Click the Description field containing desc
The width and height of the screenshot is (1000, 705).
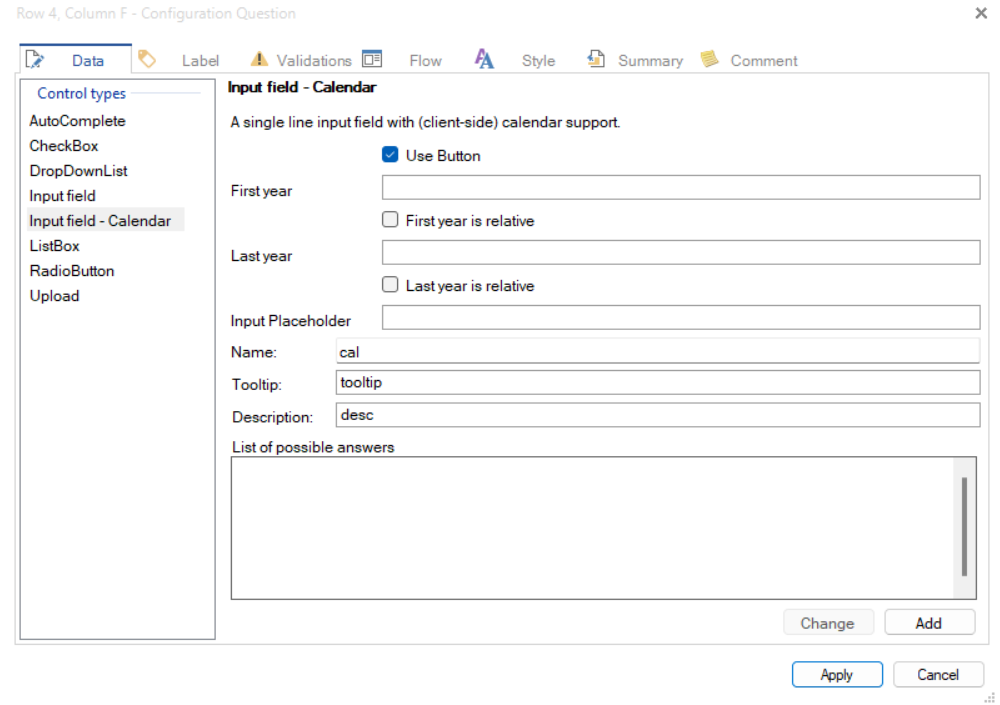pos(658,415)
